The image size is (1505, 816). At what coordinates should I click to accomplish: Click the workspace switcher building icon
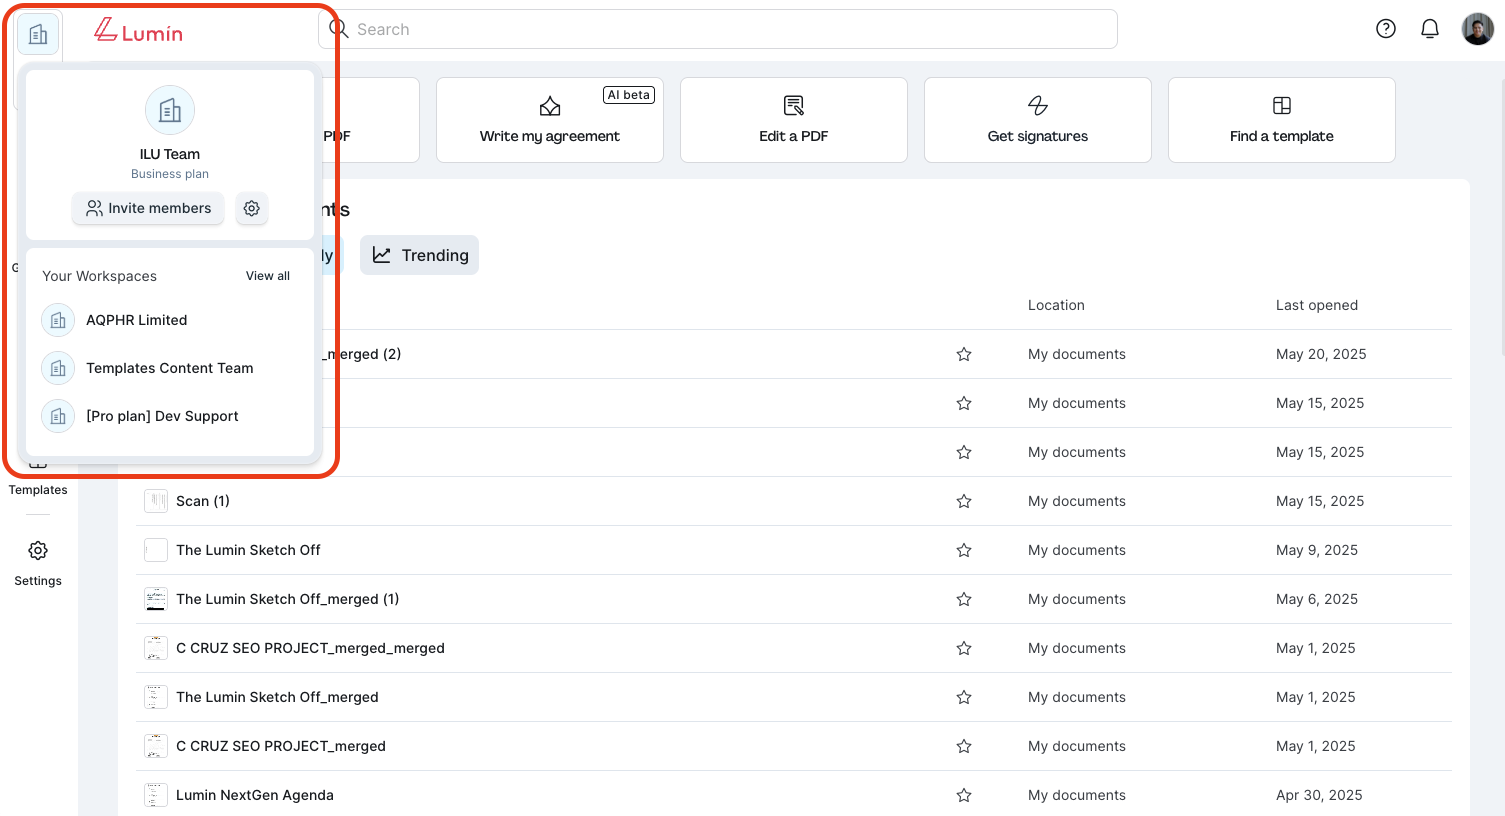(x=38, y=35)
